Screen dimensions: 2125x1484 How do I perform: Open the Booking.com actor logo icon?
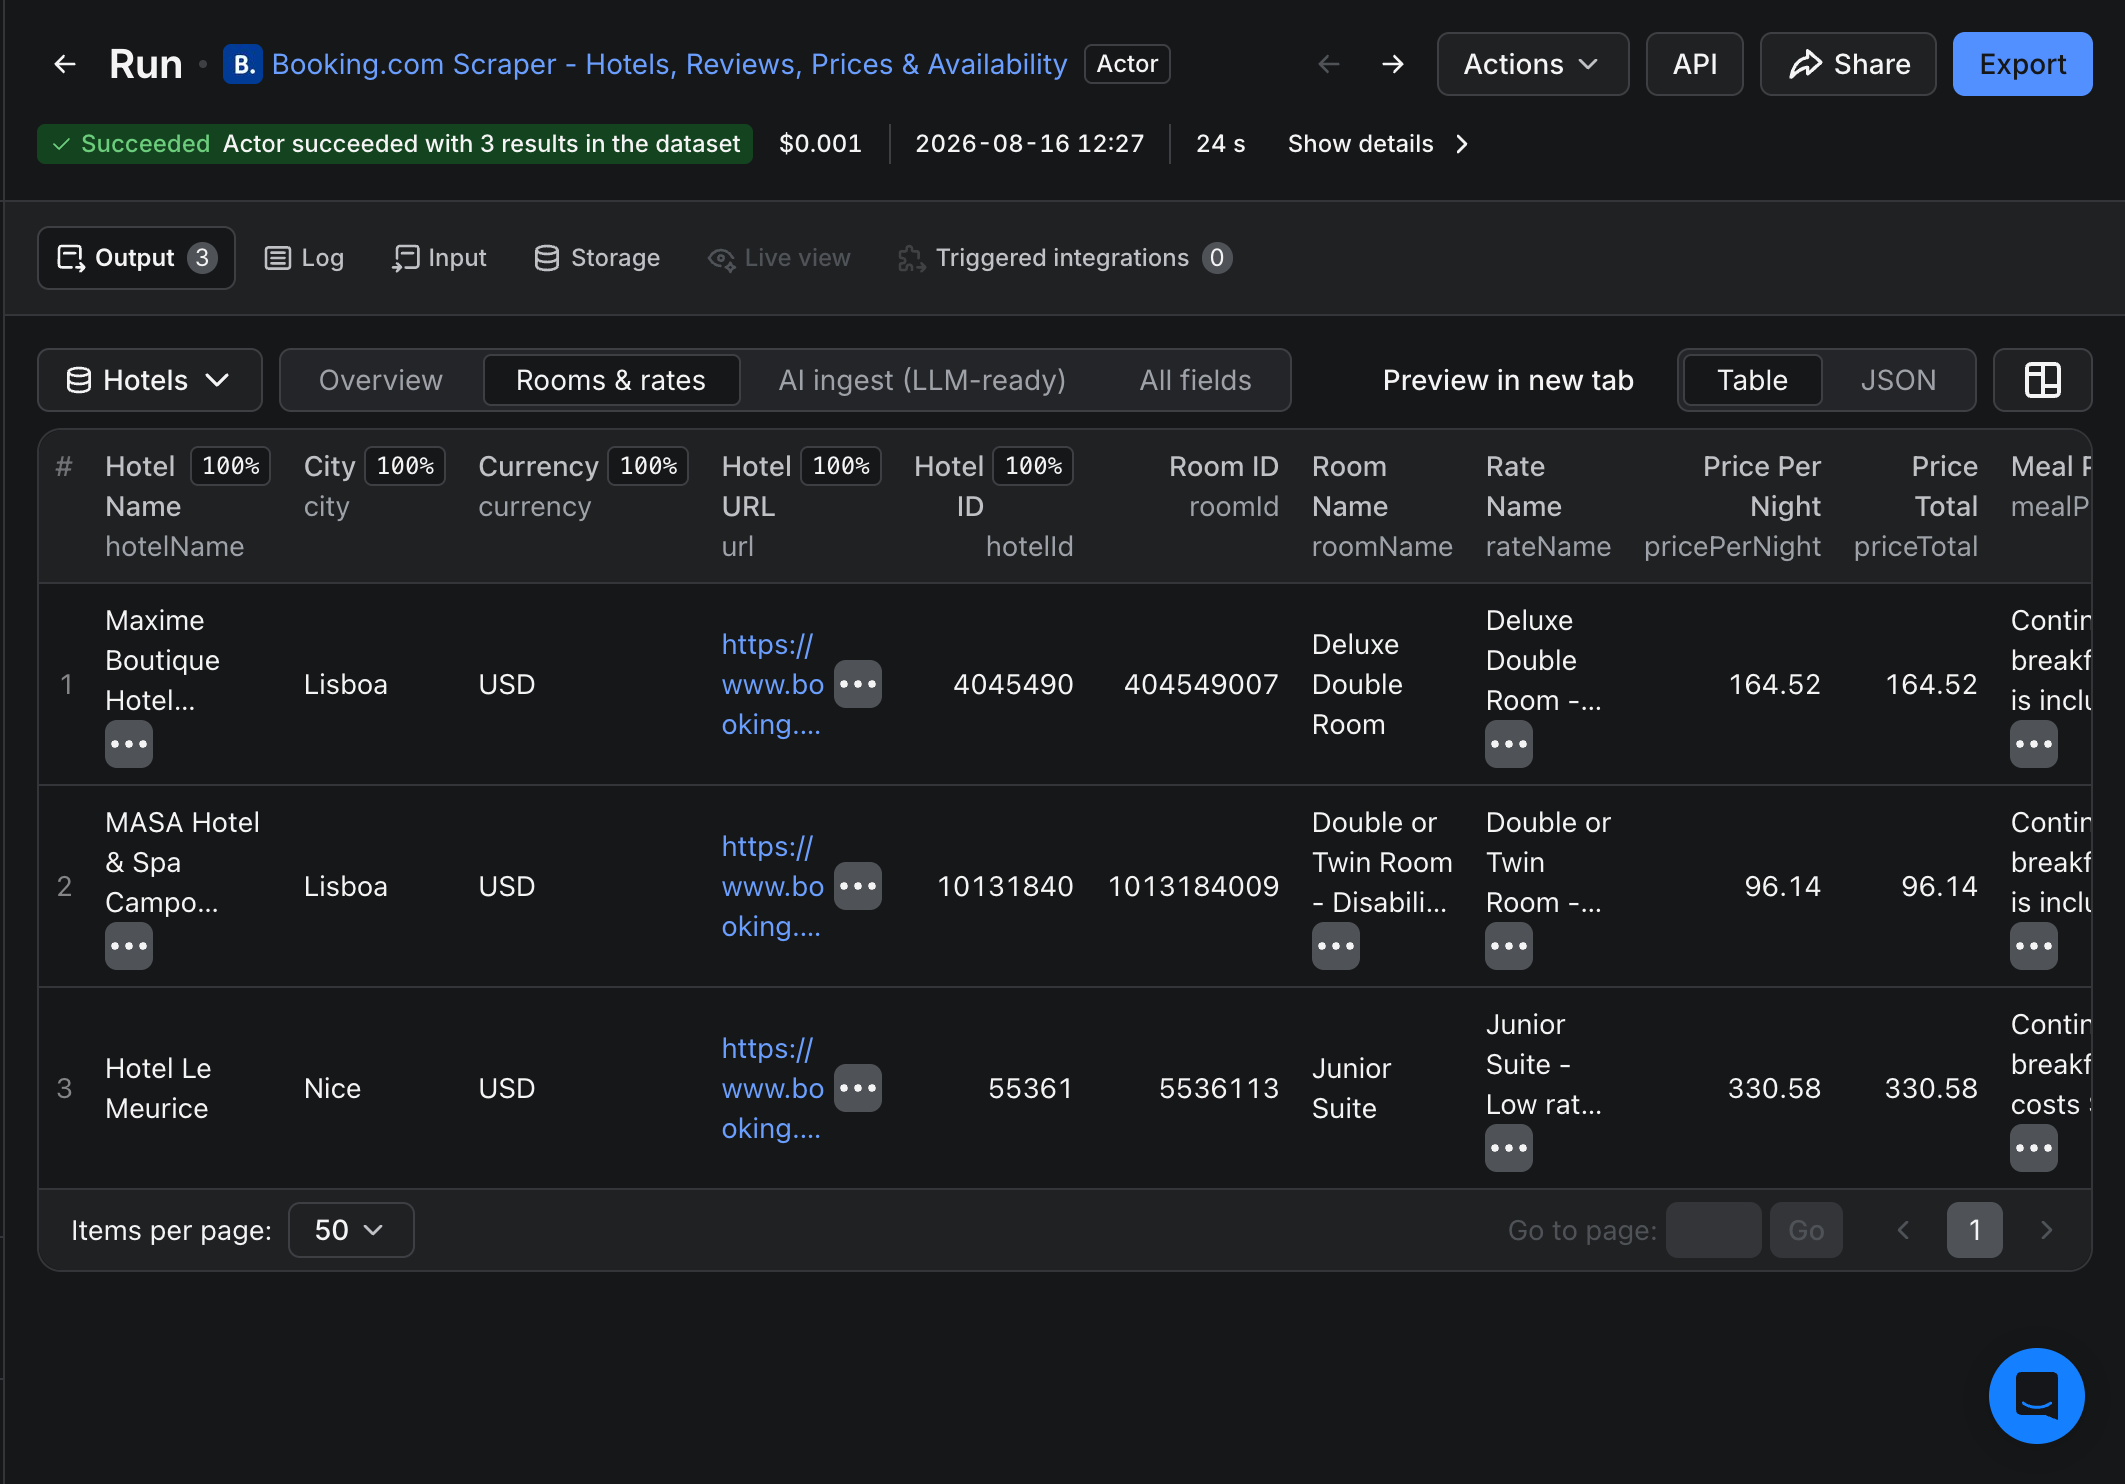tap(242, 64)
